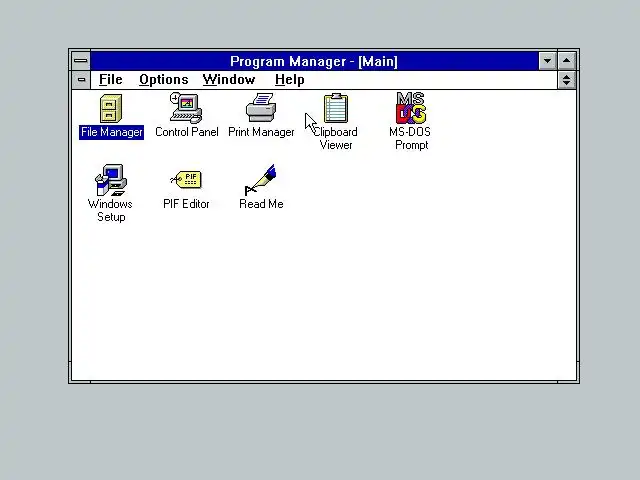The image size is (640, 480).
Task: Open the File menu
Action: (x=111, y=80)
